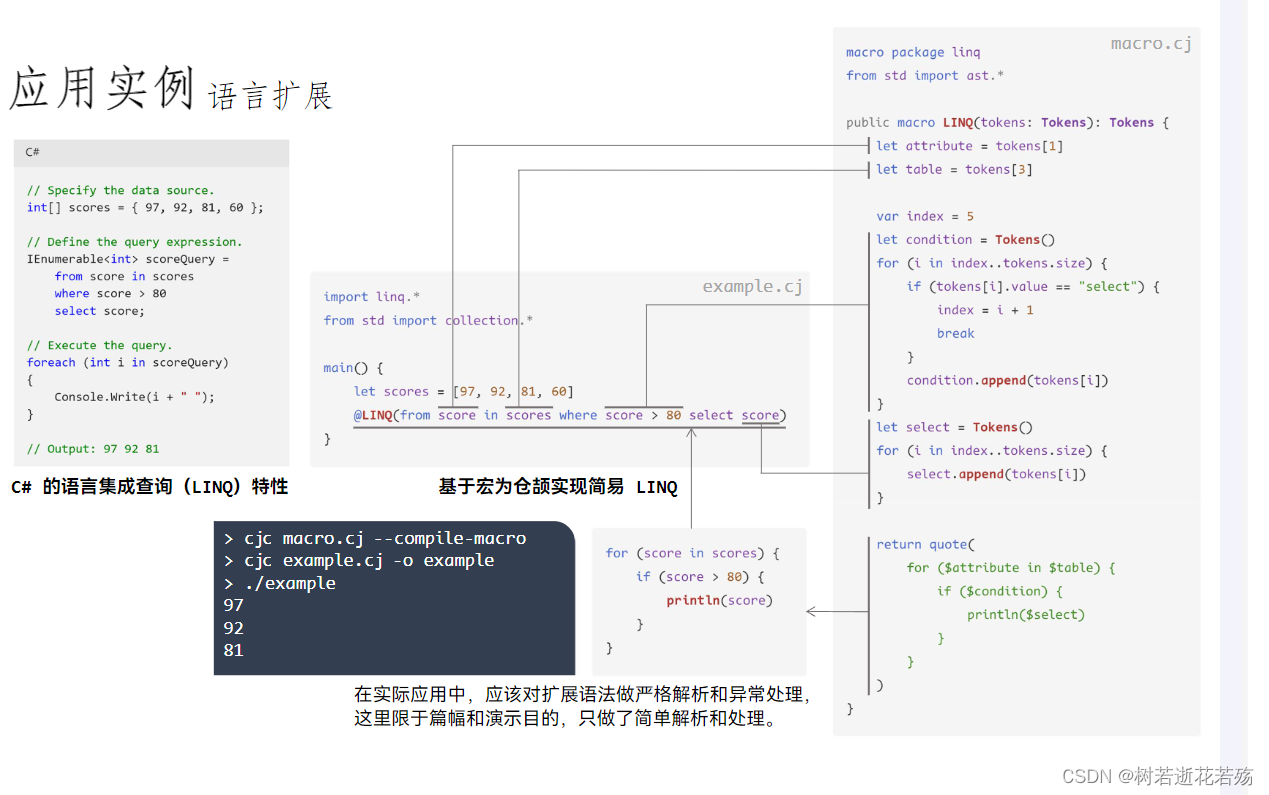
Task: Select 'for (score in scores) {' in the expanded snippet
Action: coord(692,553)
